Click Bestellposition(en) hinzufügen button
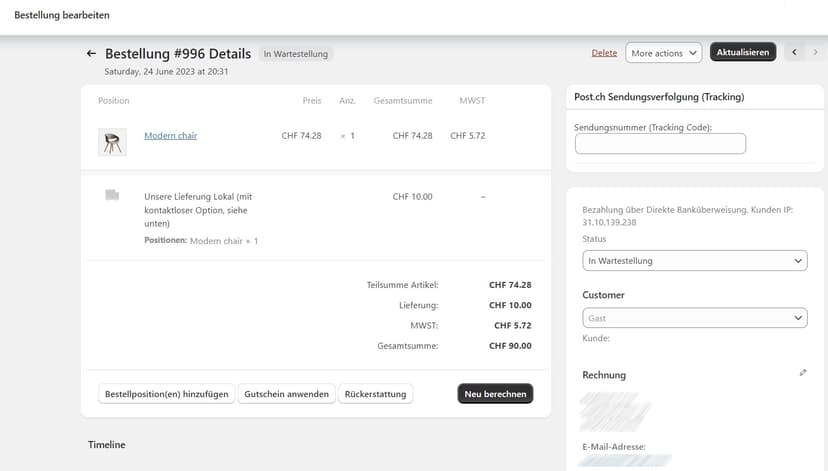The width and height of the screenshot is (828, 471). (x=166, y=394)
